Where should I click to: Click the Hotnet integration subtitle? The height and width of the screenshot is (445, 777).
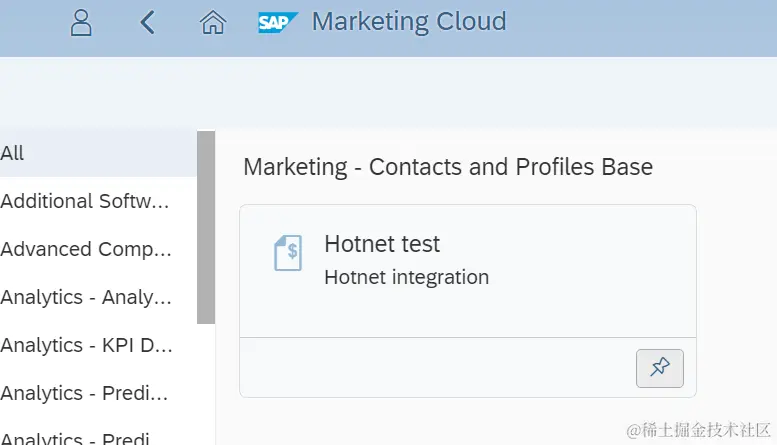tap(406, 277)
